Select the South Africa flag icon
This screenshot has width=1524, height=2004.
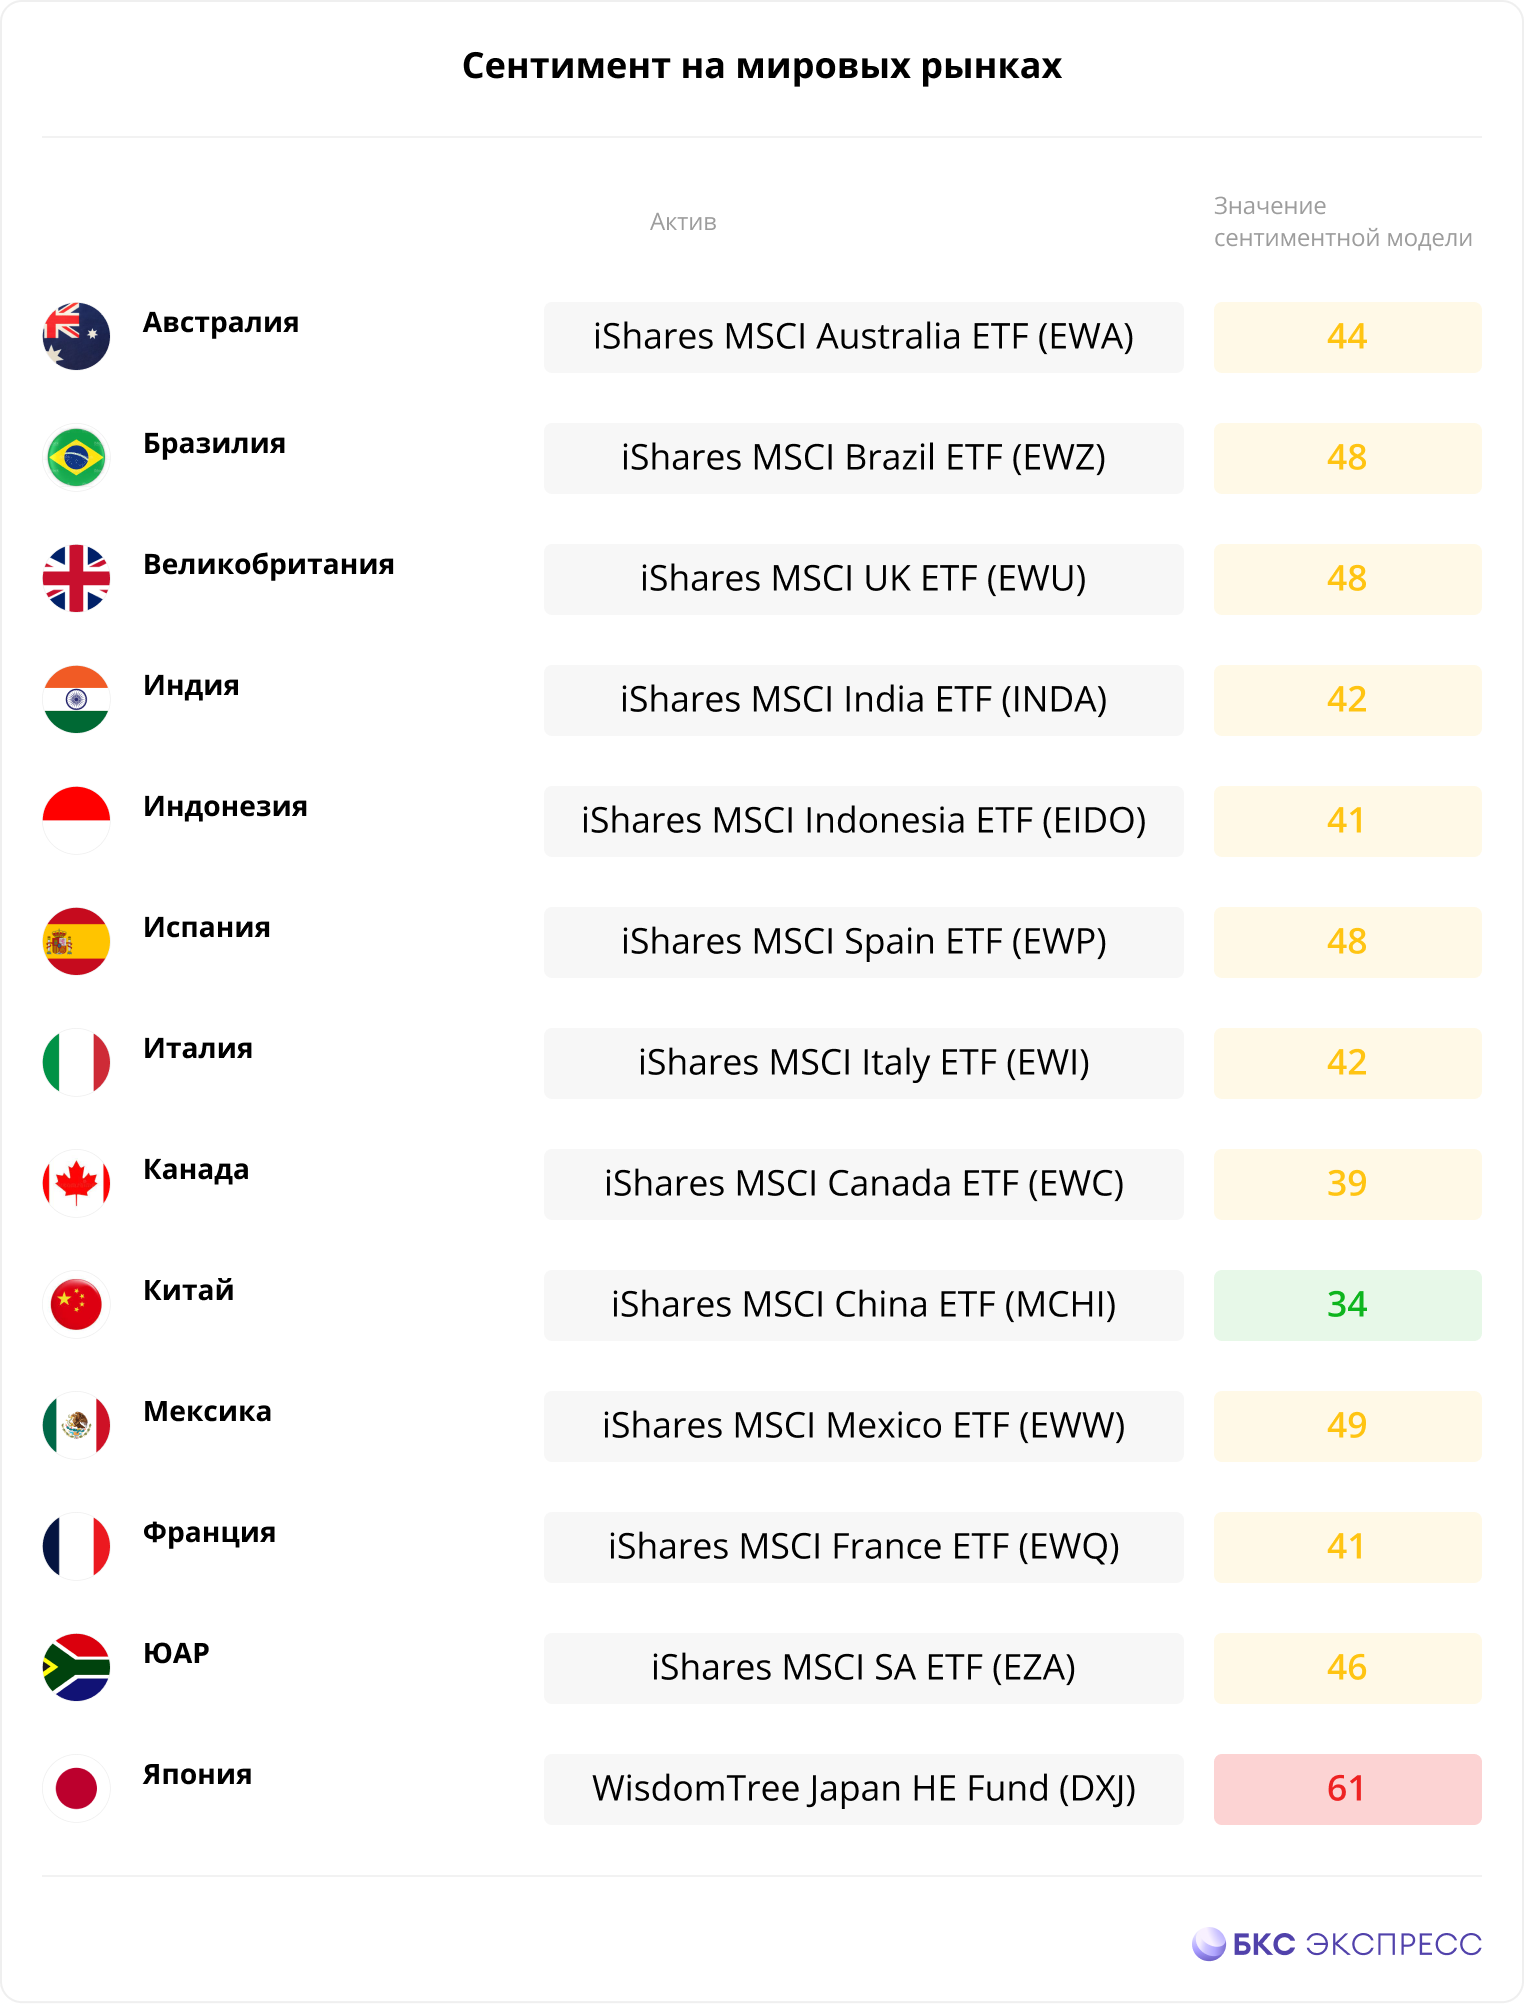(x=76, y=1667)
